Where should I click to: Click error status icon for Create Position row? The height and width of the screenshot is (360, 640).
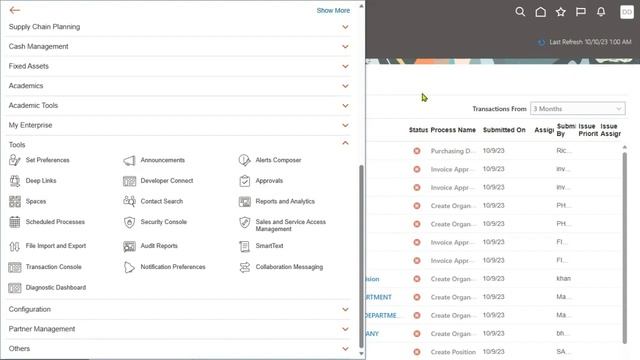(x=417, y=352)
